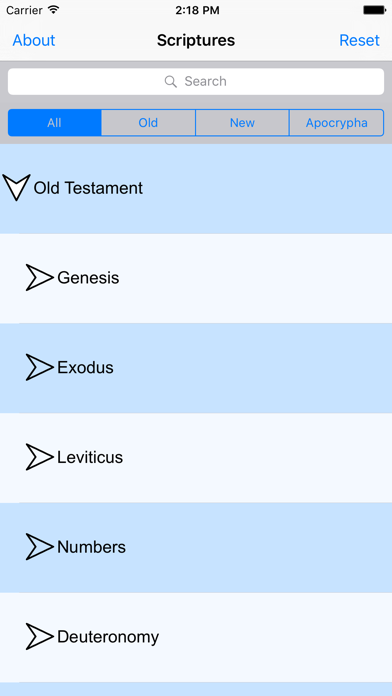Open the Deuteronomy book label
The height and width of the screenshot is (696, 392).
(x=108, y=637)
